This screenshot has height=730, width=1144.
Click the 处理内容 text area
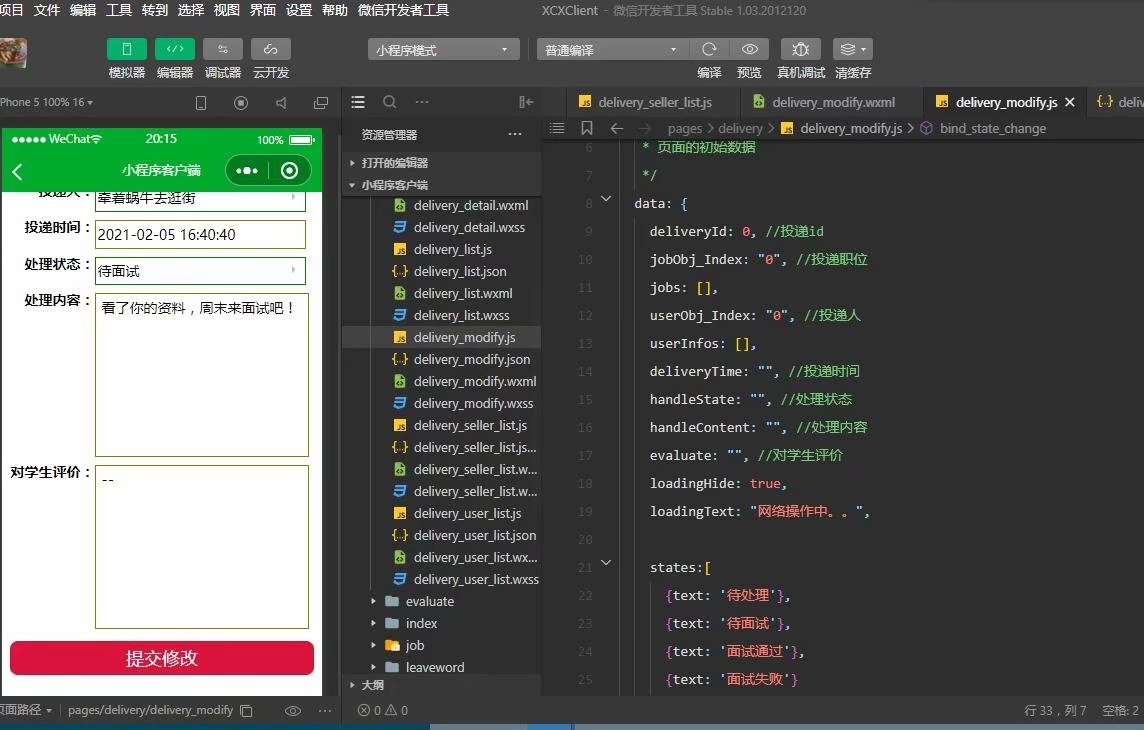click(x=201, y=375)
